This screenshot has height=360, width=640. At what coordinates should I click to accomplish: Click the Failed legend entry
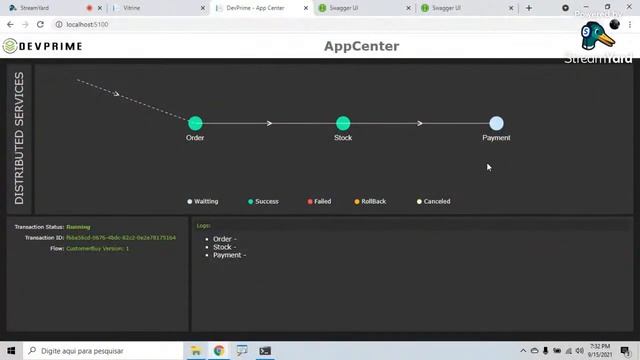[x=319, y=201]
